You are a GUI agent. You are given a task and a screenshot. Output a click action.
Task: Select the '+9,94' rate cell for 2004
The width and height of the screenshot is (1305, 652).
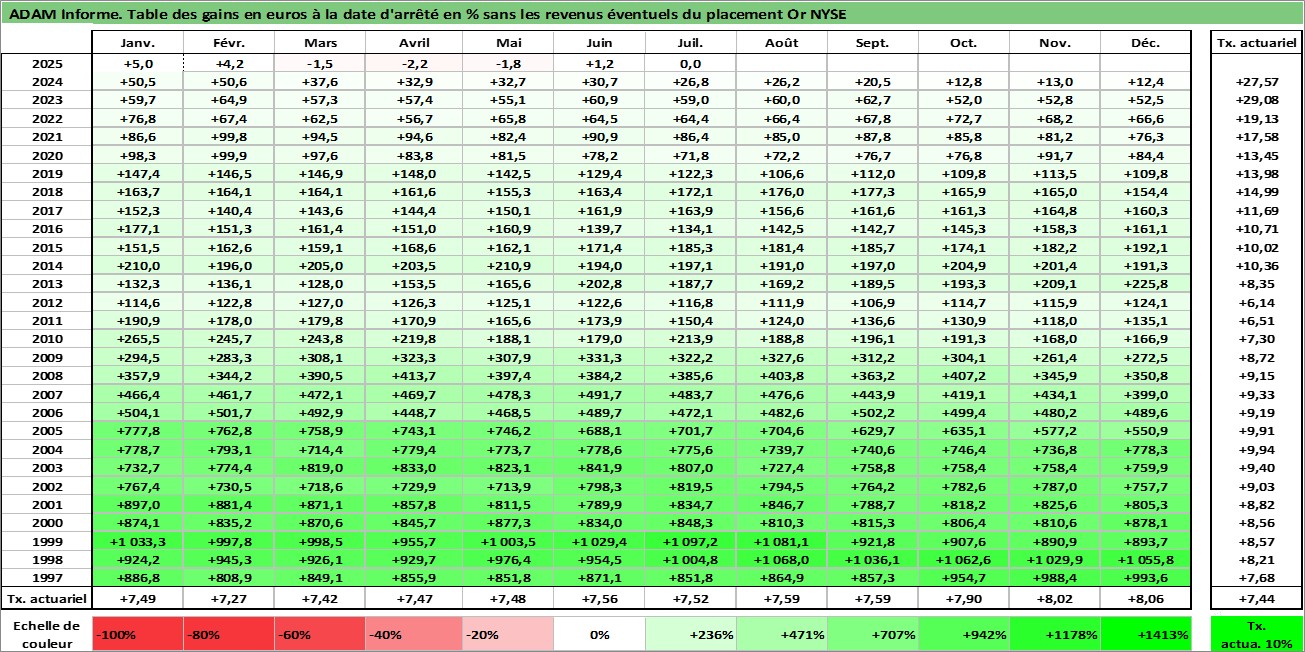(1256, 449)
